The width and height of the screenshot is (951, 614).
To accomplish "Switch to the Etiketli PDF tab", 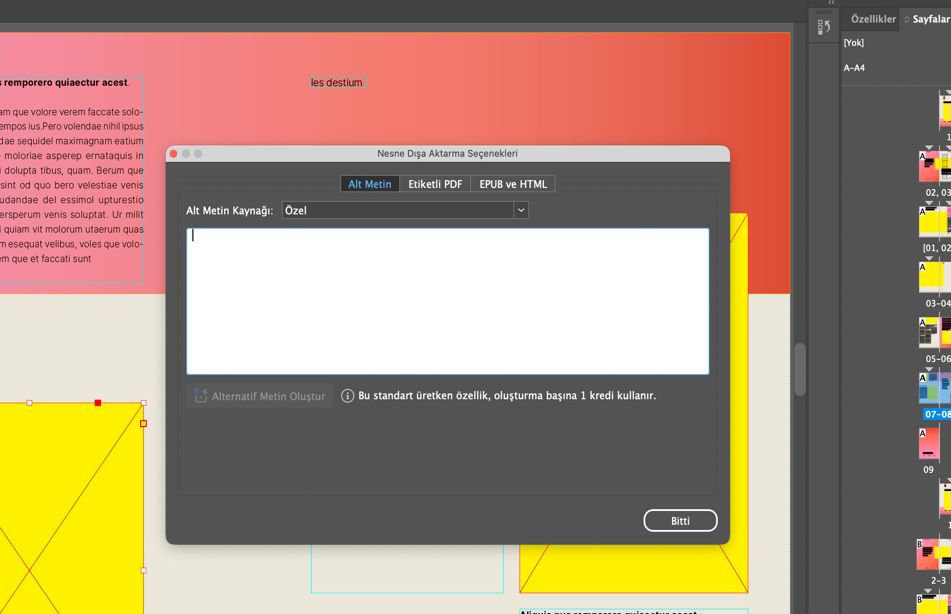I will tap(435, 184).
